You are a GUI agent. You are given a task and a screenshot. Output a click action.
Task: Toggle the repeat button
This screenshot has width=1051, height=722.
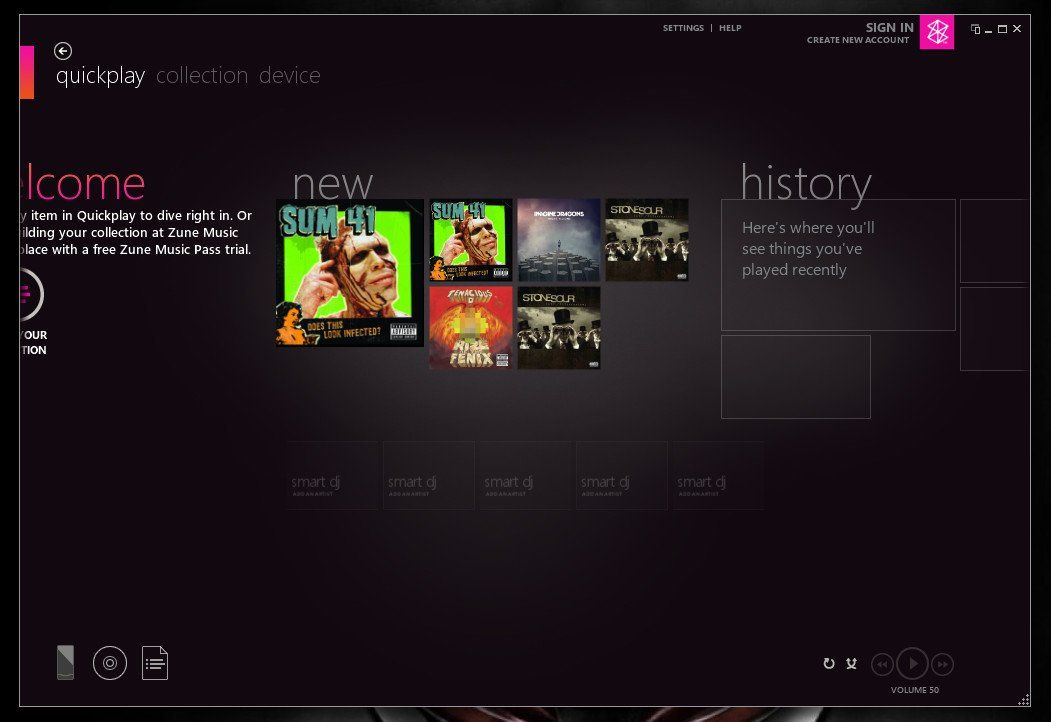pyautogui.click(x=829, y=663)
